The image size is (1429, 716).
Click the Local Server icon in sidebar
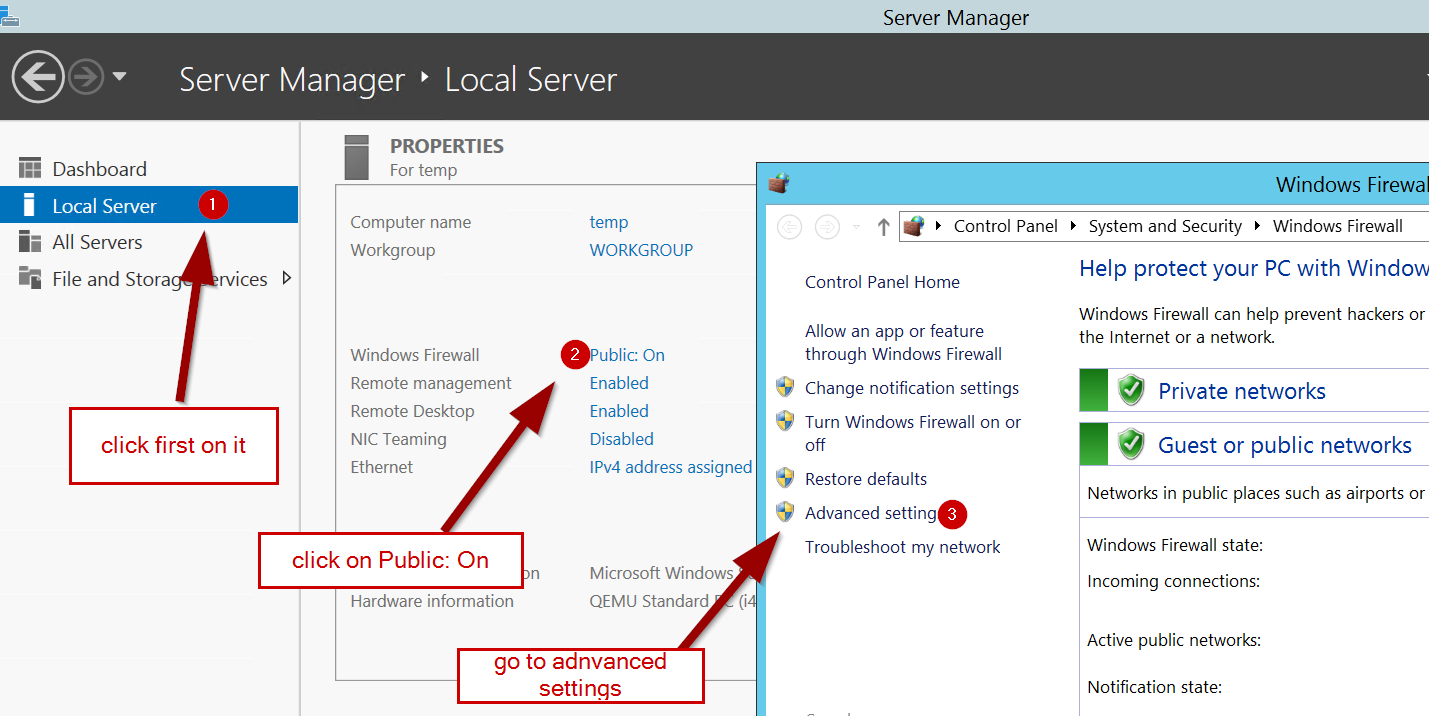tap(31, 205)
